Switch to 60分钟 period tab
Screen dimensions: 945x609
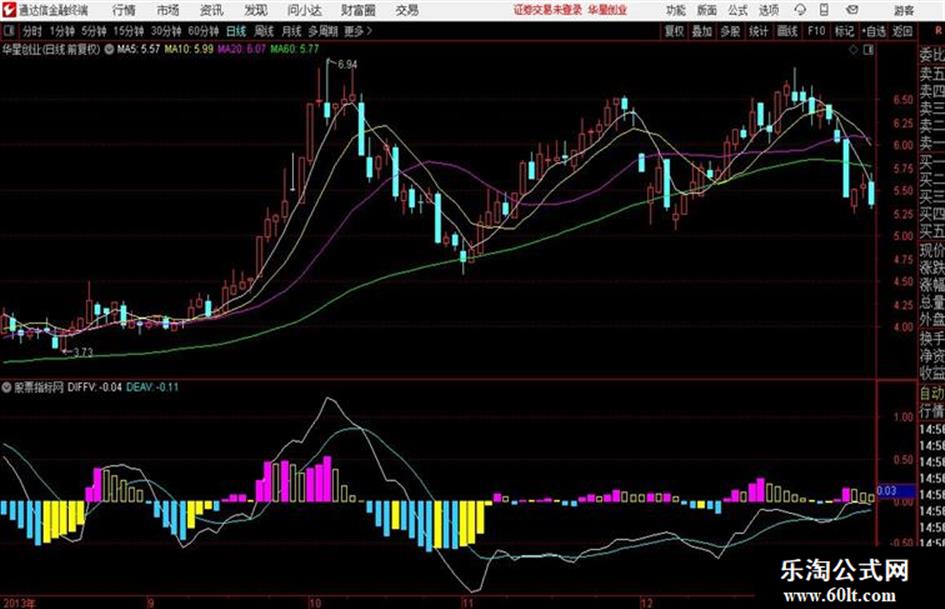point(203,31)
